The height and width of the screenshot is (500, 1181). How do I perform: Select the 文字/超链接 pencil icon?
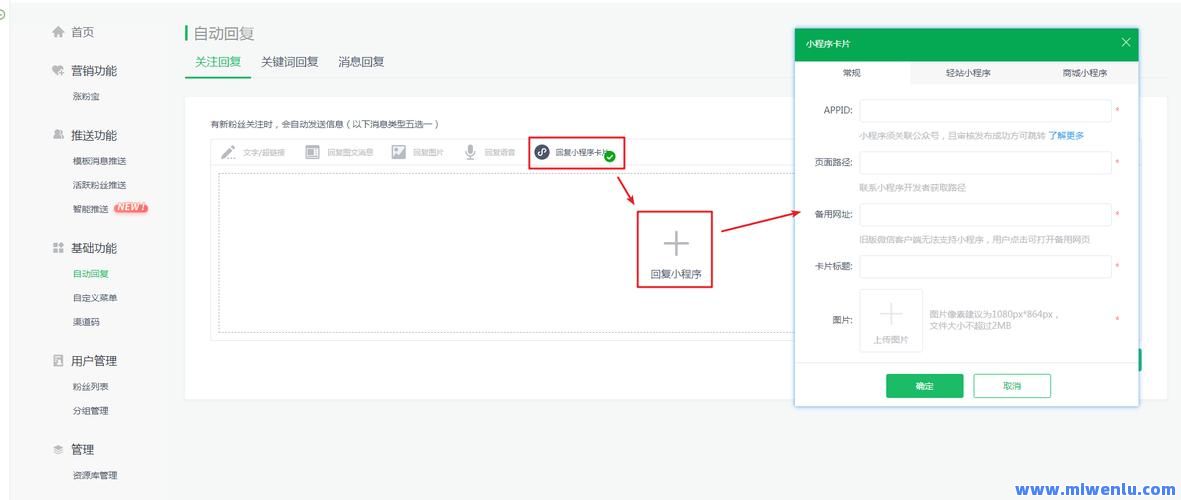[228, 152]
